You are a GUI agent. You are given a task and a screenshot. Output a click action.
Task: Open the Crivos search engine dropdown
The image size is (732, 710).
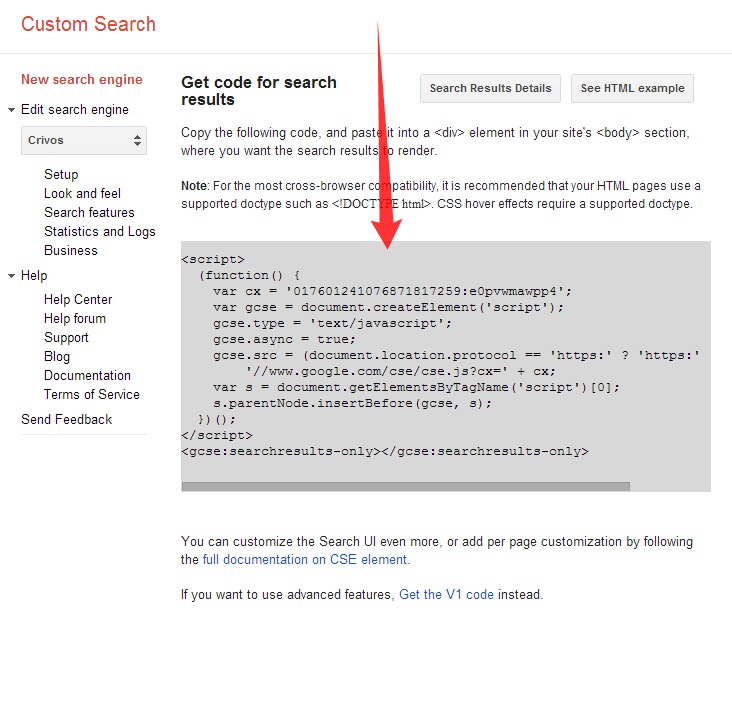tap(84, 140)
